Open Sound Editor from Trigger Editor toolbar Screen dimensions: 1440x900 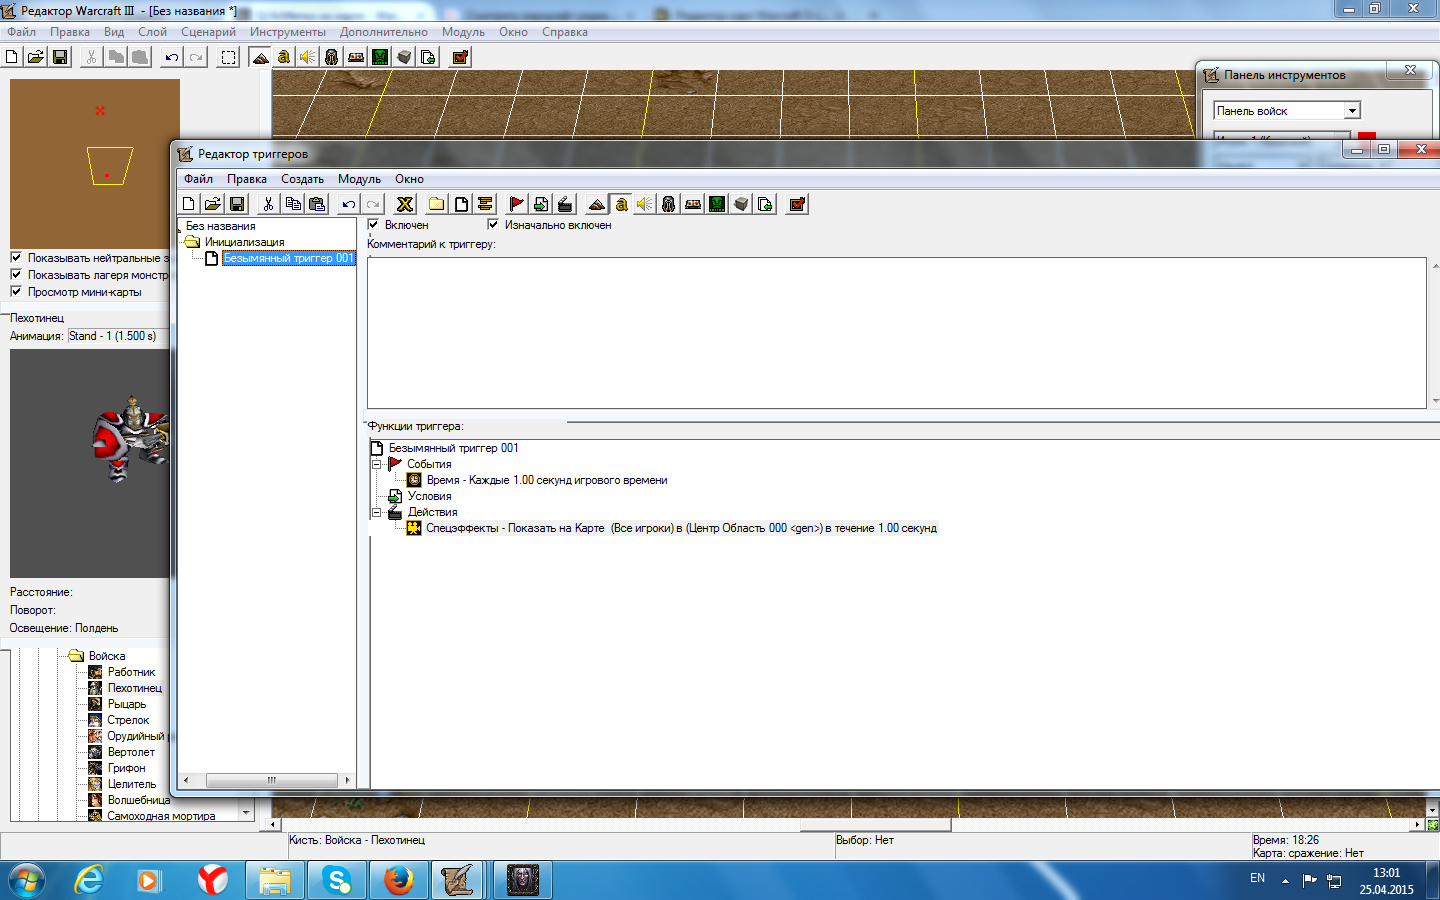point(645,204)
